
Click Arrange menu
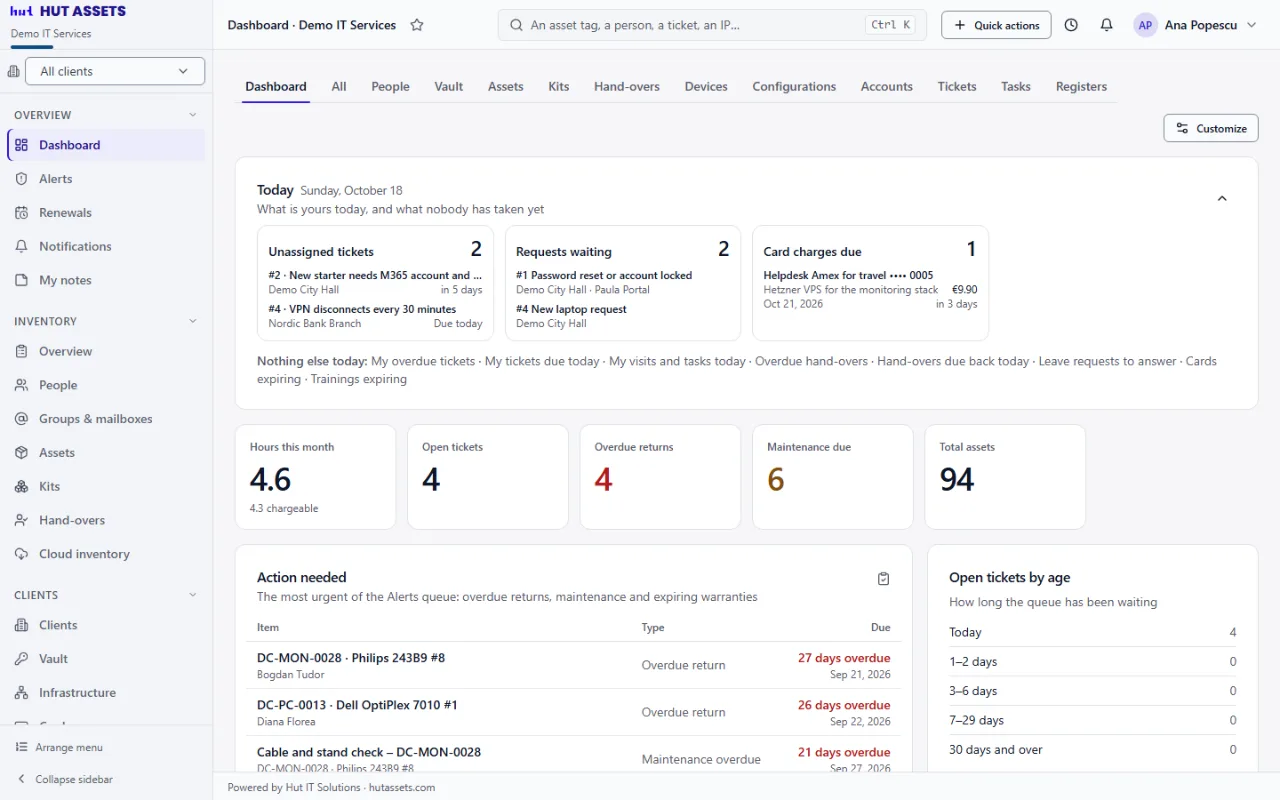[60, 747]
